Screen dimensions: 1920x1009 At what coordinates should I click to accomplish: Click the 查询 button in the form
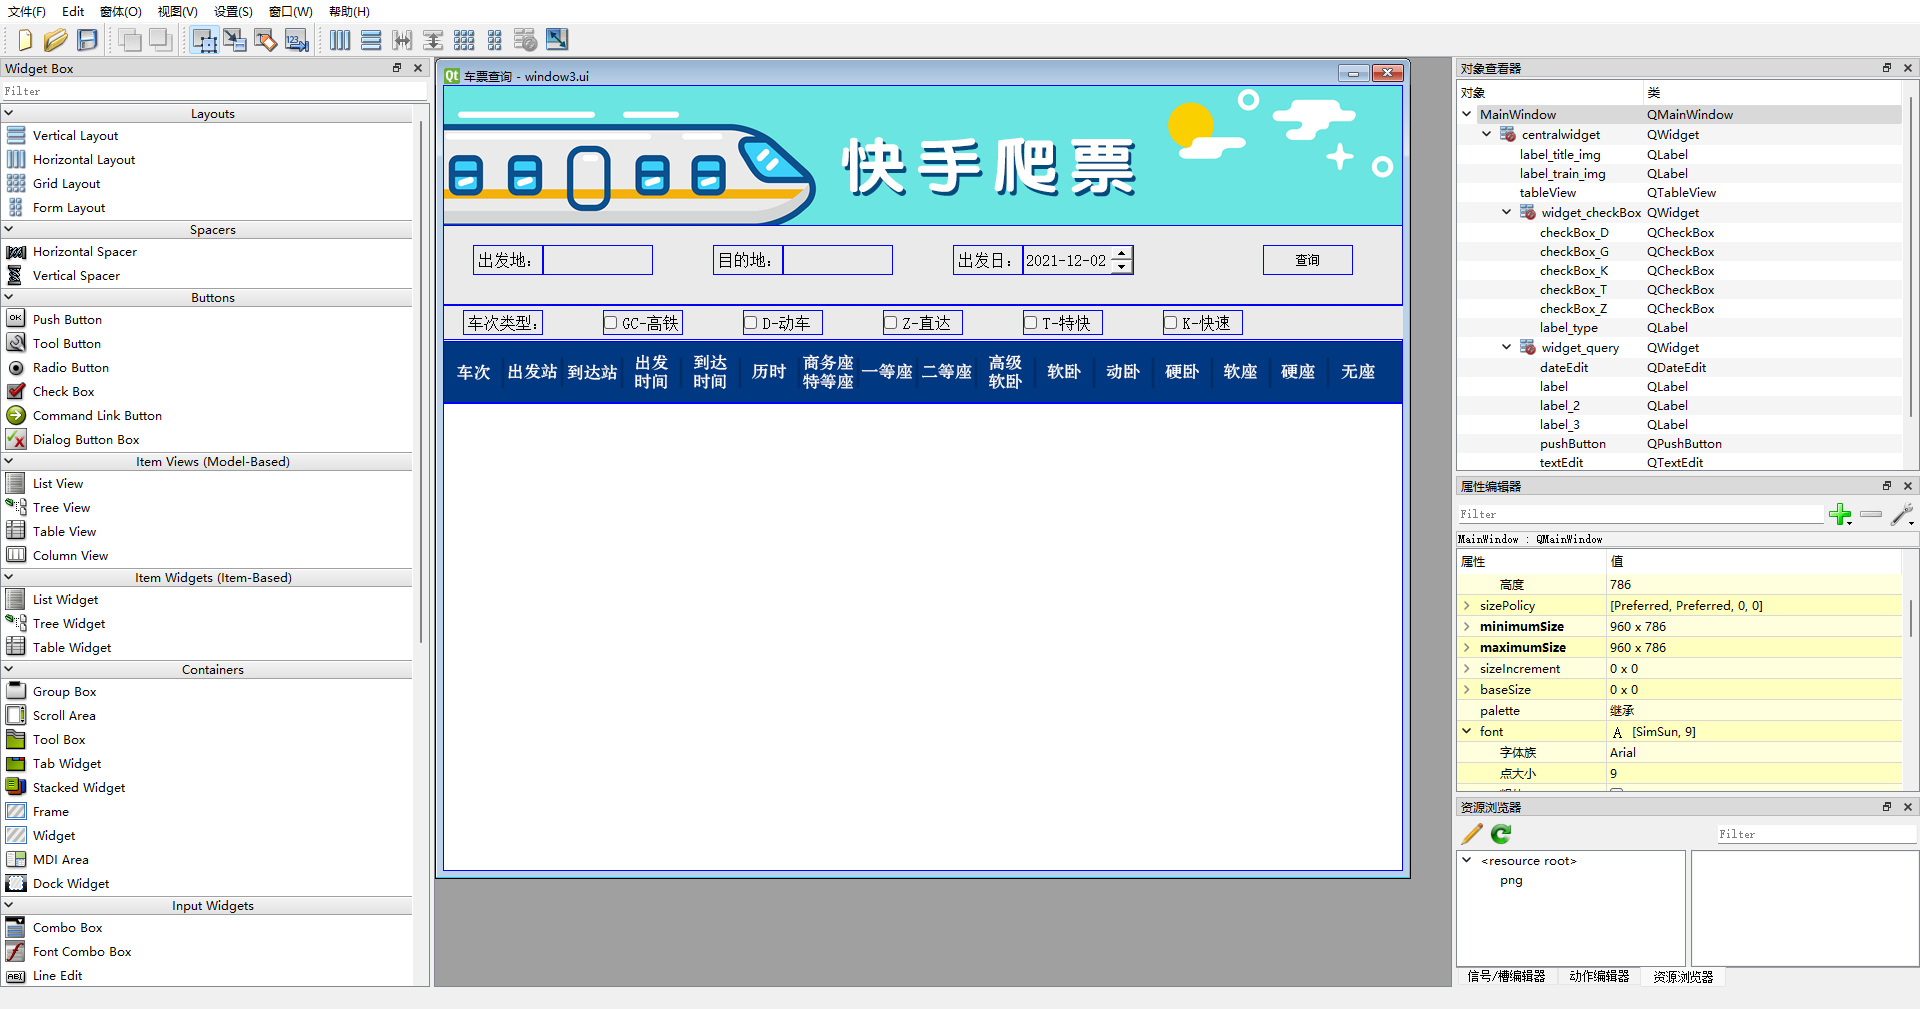tap(1308, 259)
